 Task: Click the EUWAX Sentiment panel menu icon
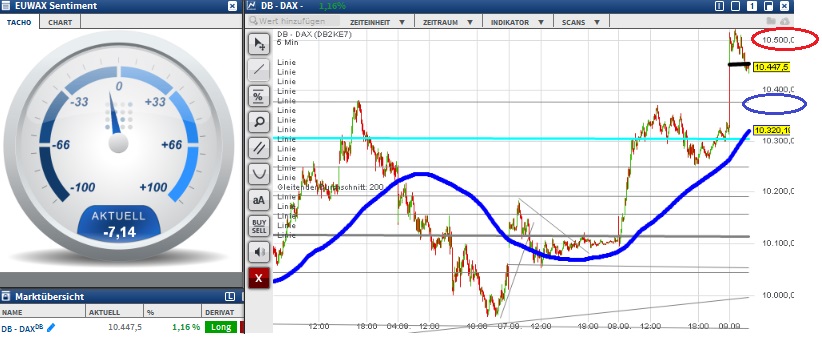[x=5, y=6]
